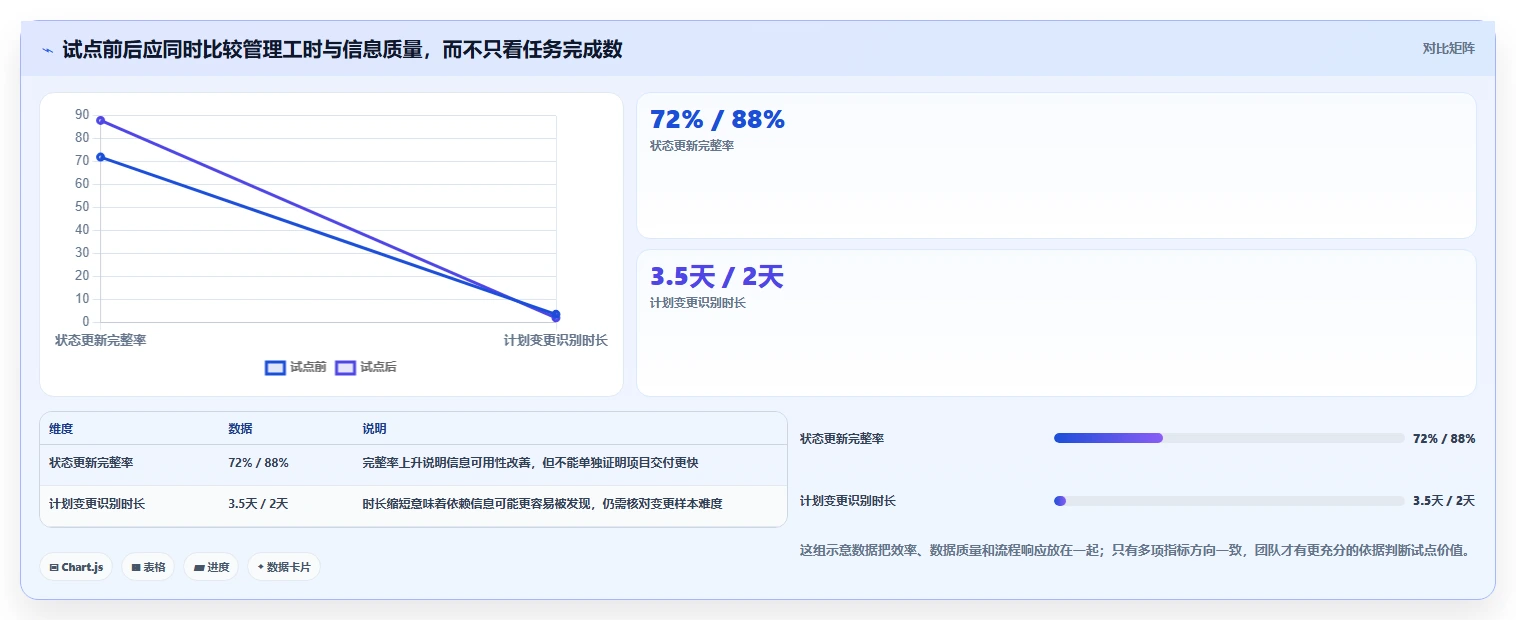
Task: Click table cell 状态更新完整率 in 维度 column
Action: [91, 463]
